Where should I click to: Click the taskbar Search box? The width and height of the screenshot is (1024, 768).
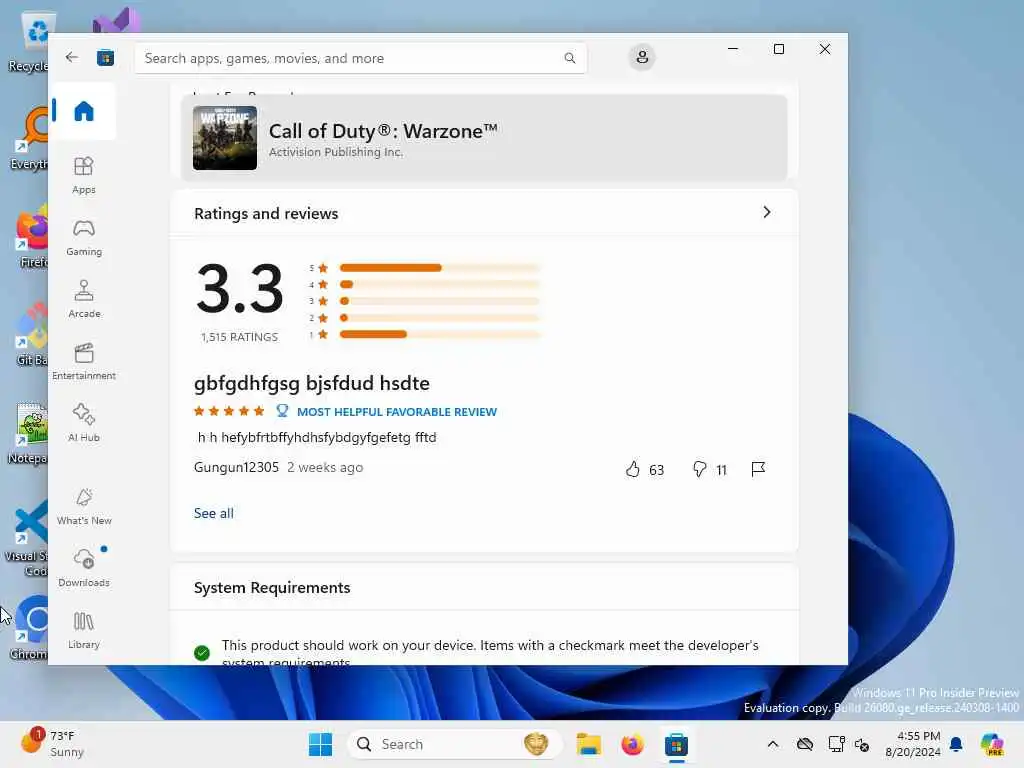(x=454, y=744)
